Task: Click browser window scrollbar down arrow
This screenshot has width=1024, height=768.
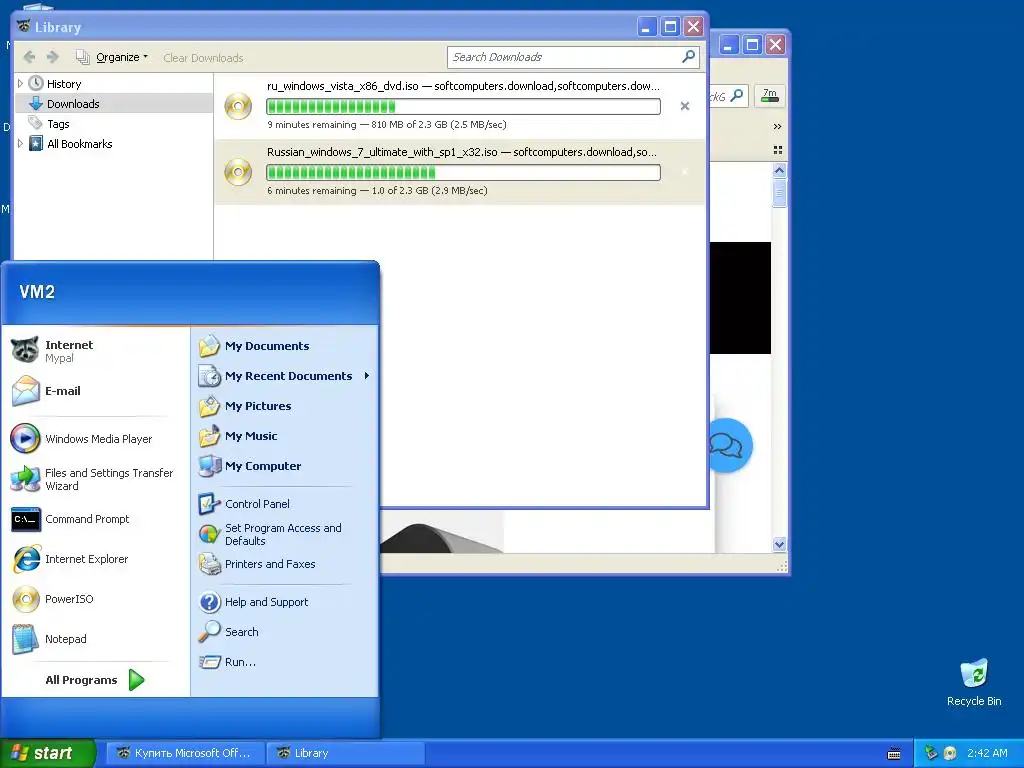Action: 778,544
